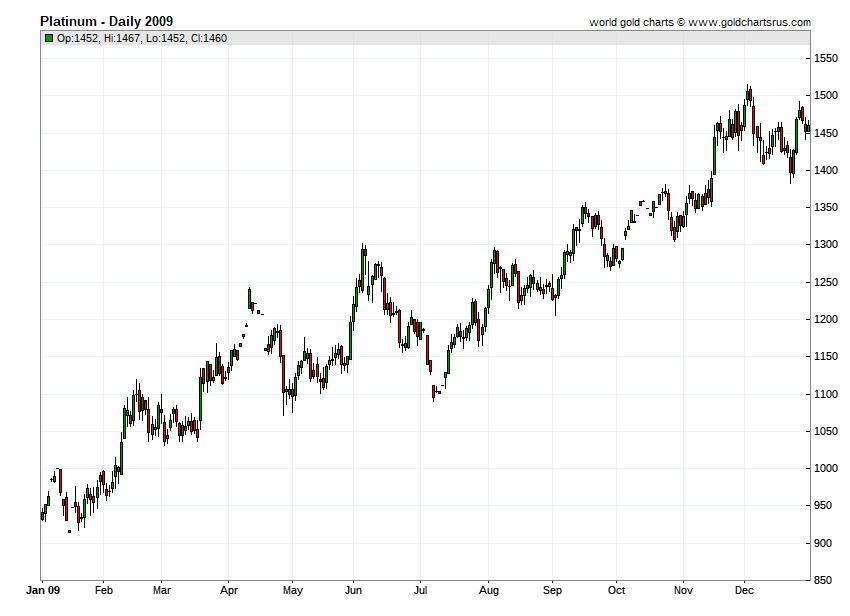Click the 1400 price axis label

[826, 170]
